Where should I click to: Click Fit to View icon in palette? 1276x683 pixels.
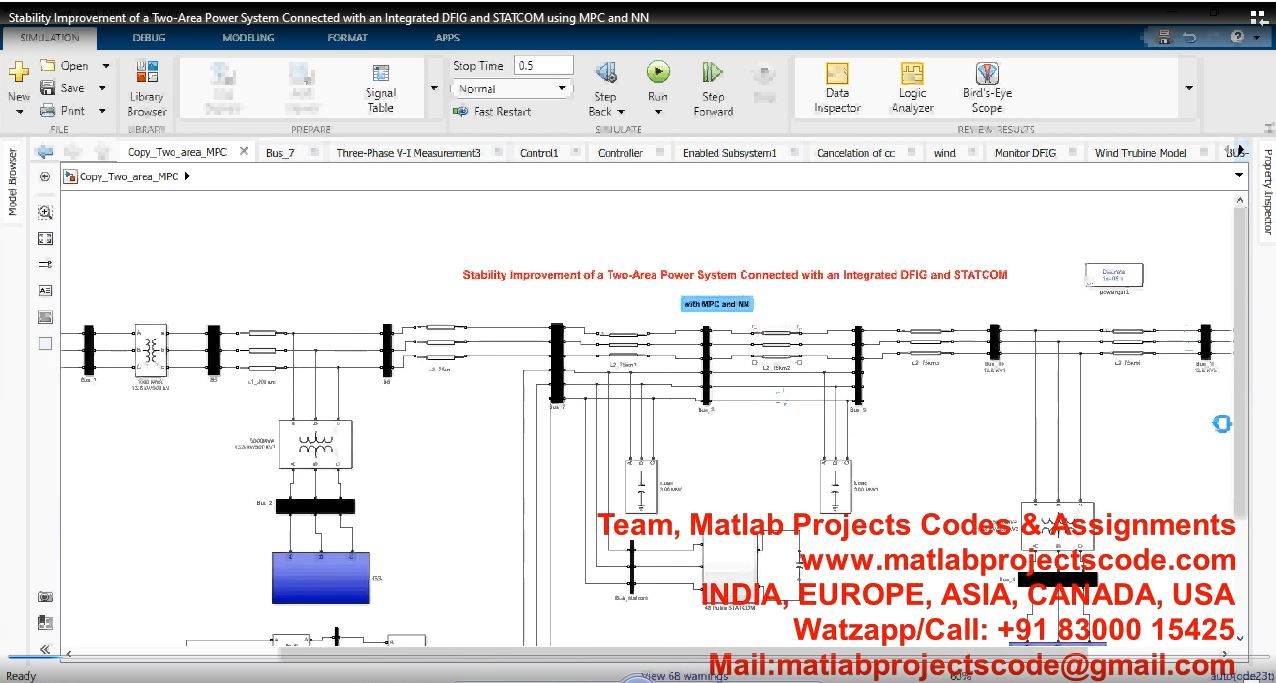(45, 239)
